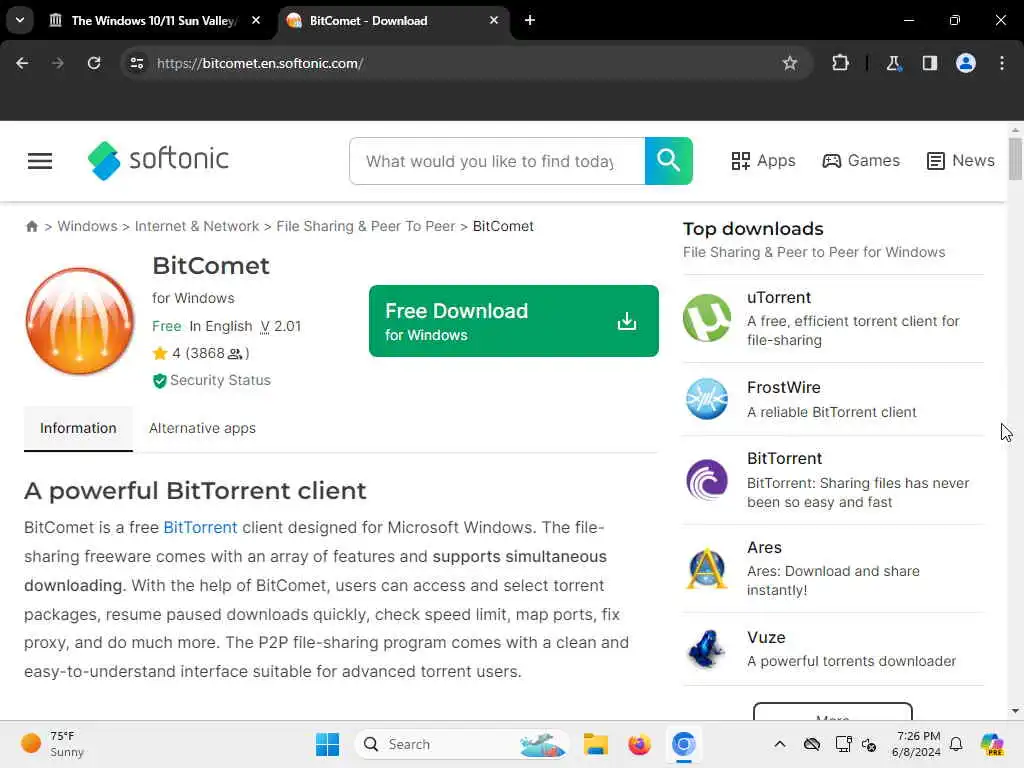Open the Extensions puzzle icon
This screenshot has width=1024, height=768.
(840, 63)
